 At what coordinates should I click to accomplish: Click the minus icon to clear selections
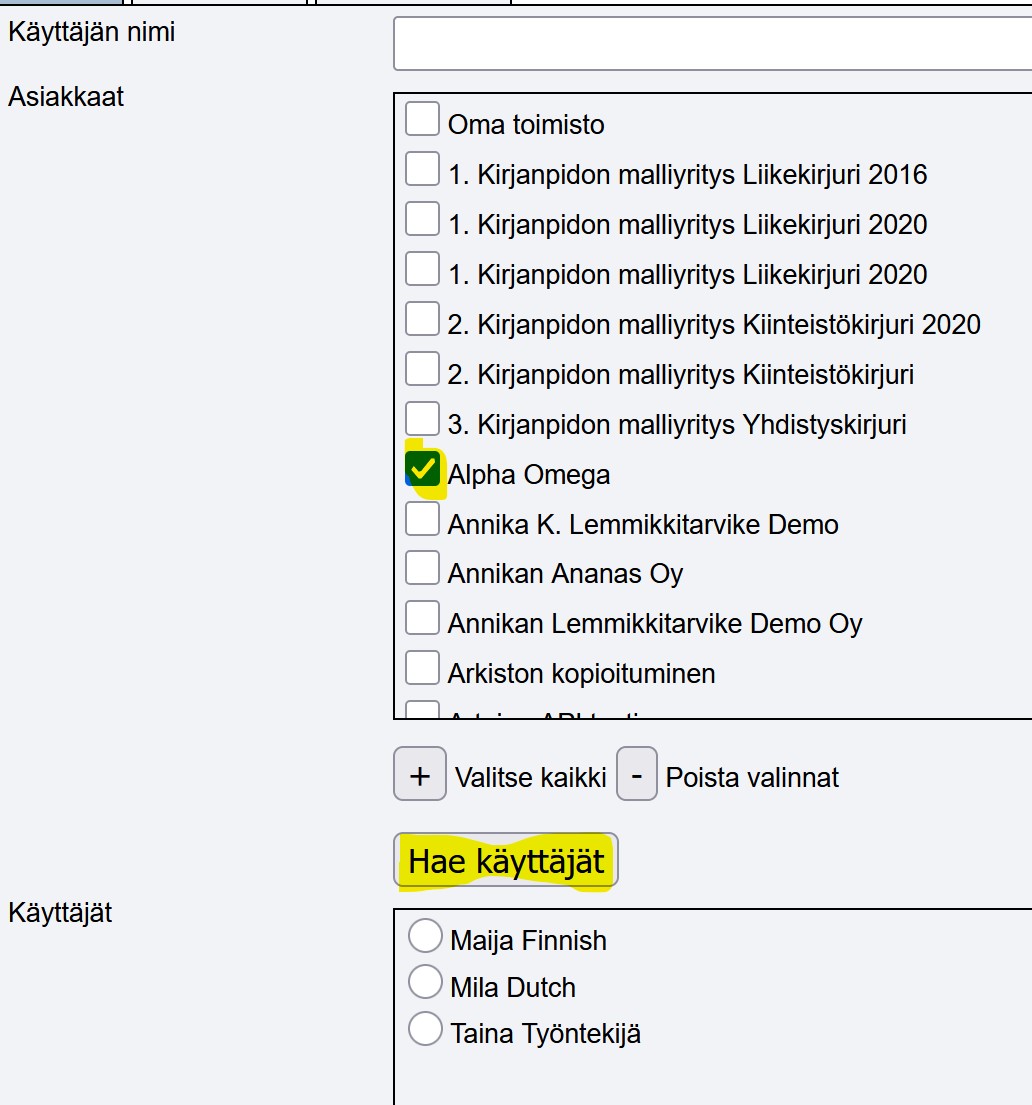(x=637, y=773)
